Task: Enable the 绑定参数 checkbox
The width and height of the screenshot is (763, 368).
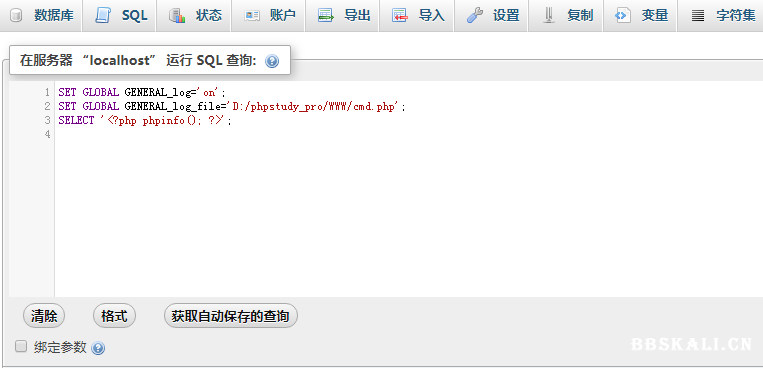Action: pos(20,347)
